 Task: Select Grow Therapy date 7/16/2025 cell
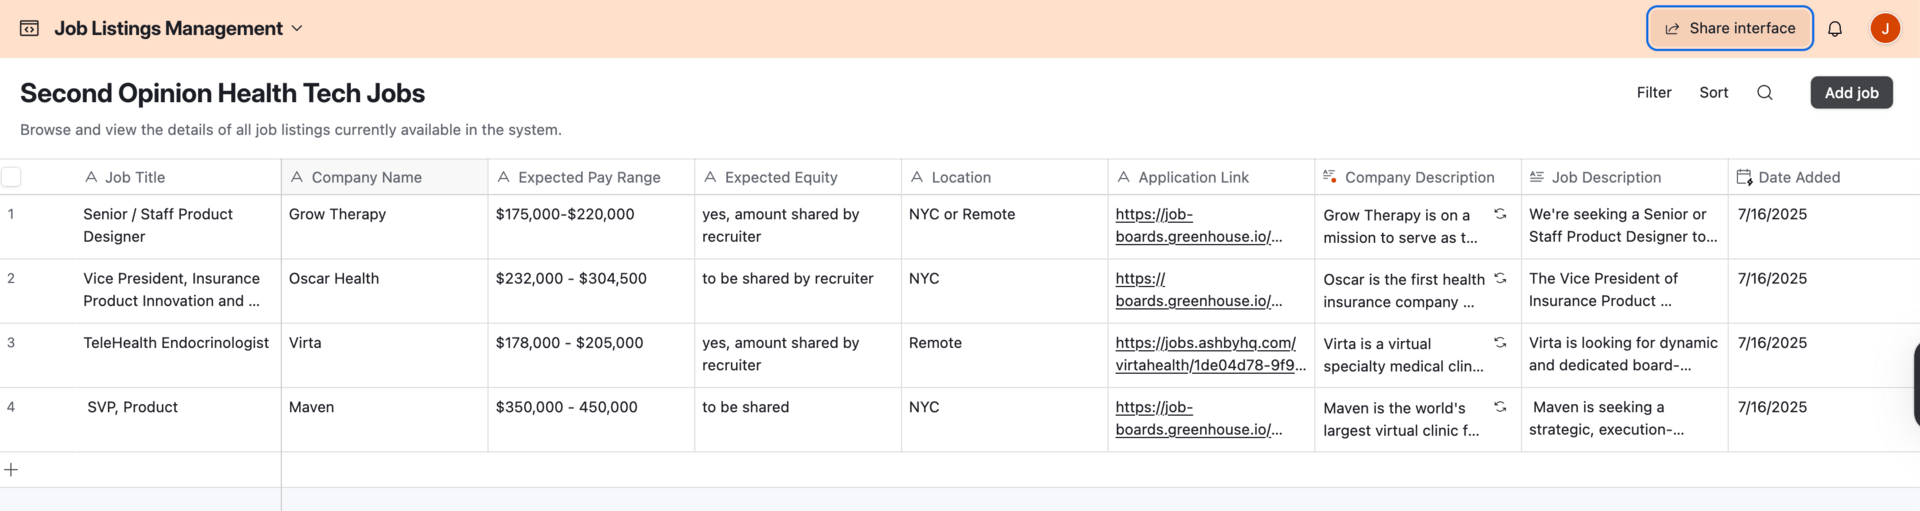pyautogui.click(x=1824, y=226)
